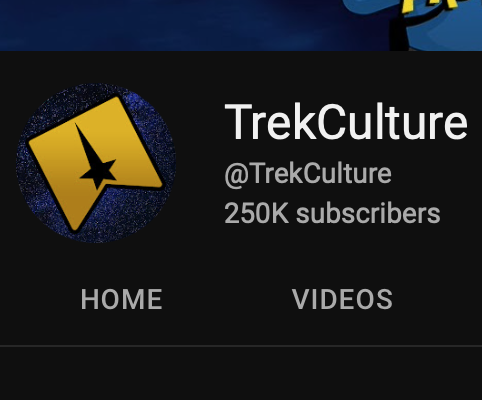Click the yellow object in banner corner
The height and width of the screenshot is (400, 482).
pos(430,6)
